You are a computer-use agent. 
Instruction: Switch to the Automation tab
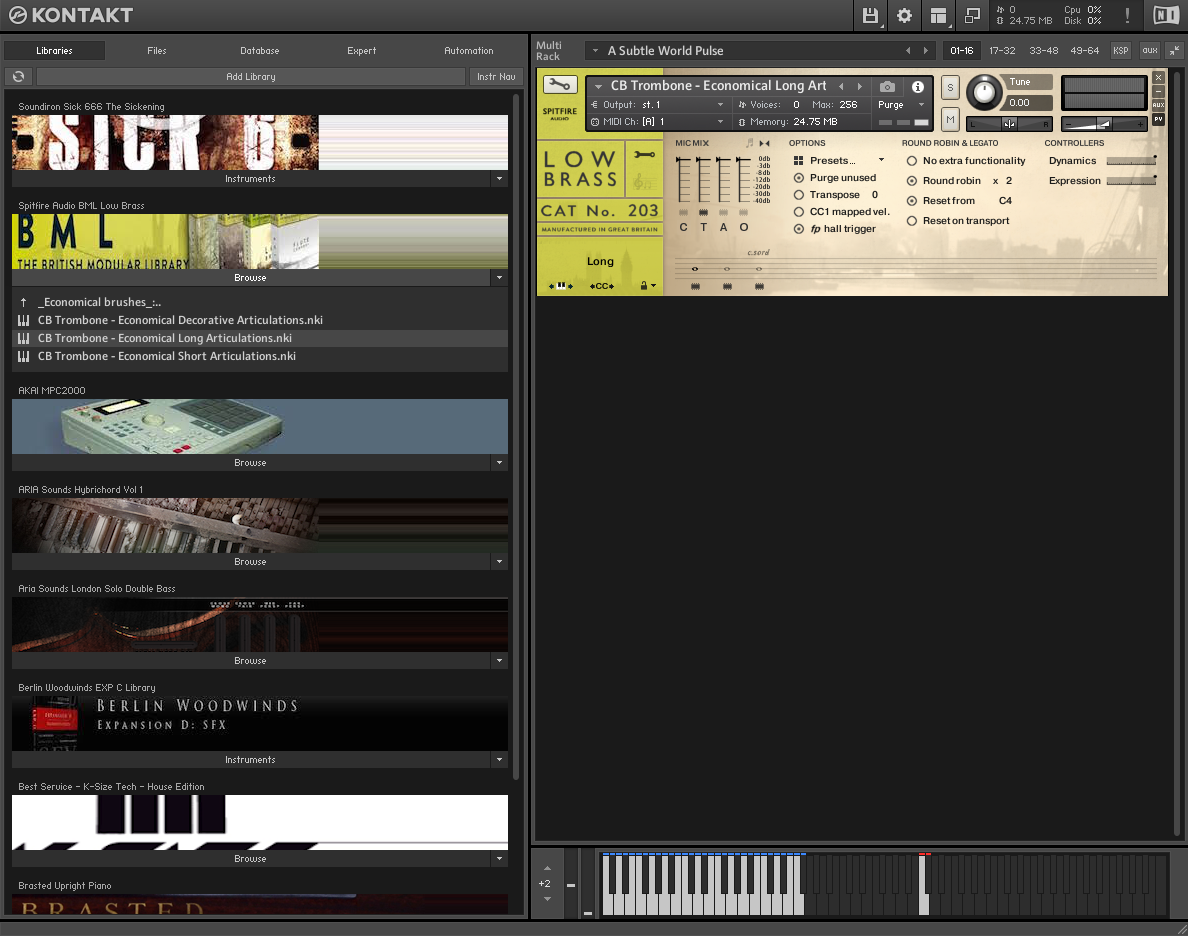click(468, 51)
